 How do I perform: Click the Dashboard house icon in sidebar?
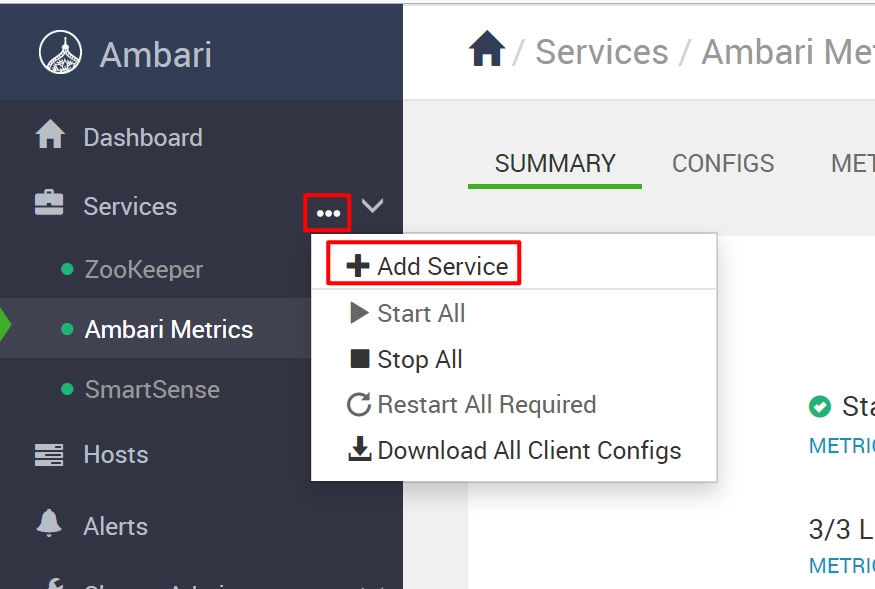(50, 135)
